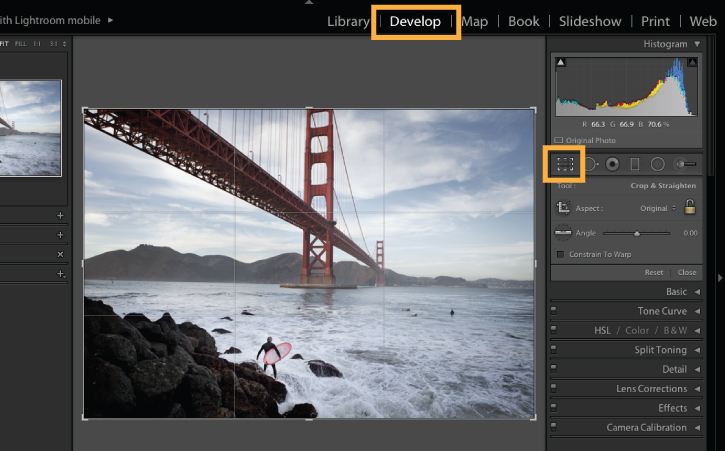Switch off the Lens Corrections panel toggle
The image size is (725, 451).
point(553,388)
